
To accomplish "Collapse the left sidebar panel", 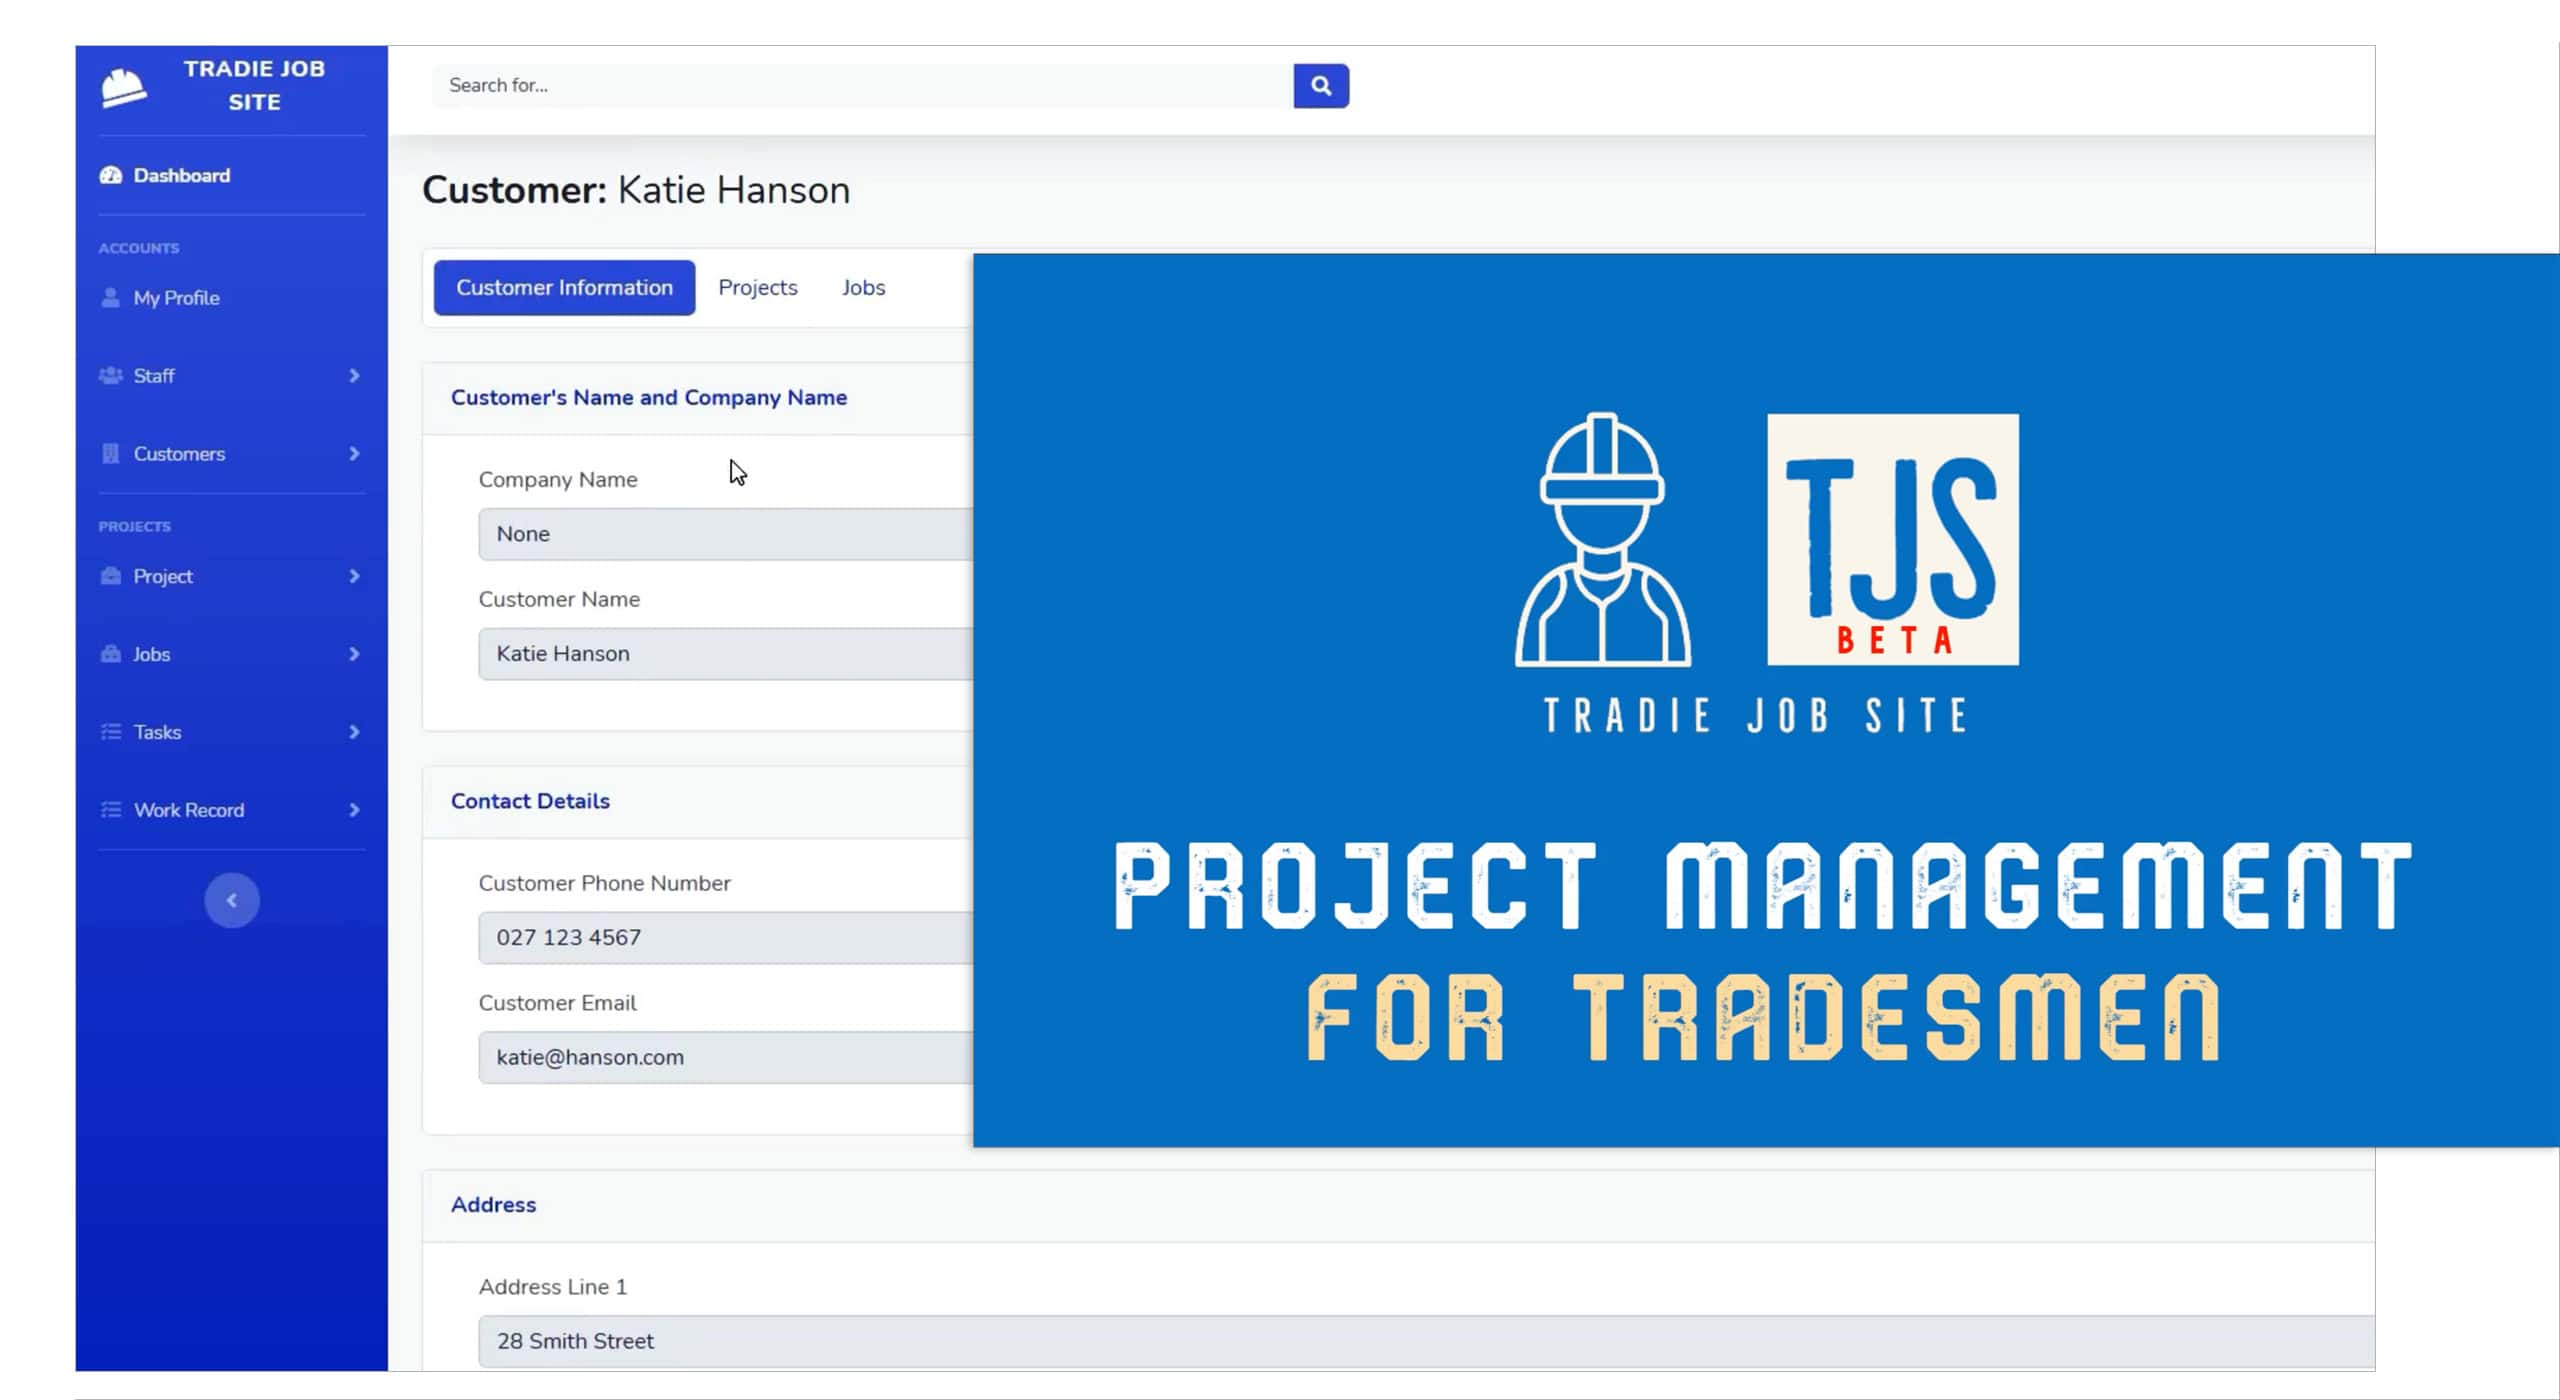I will [x=231, y=898].
